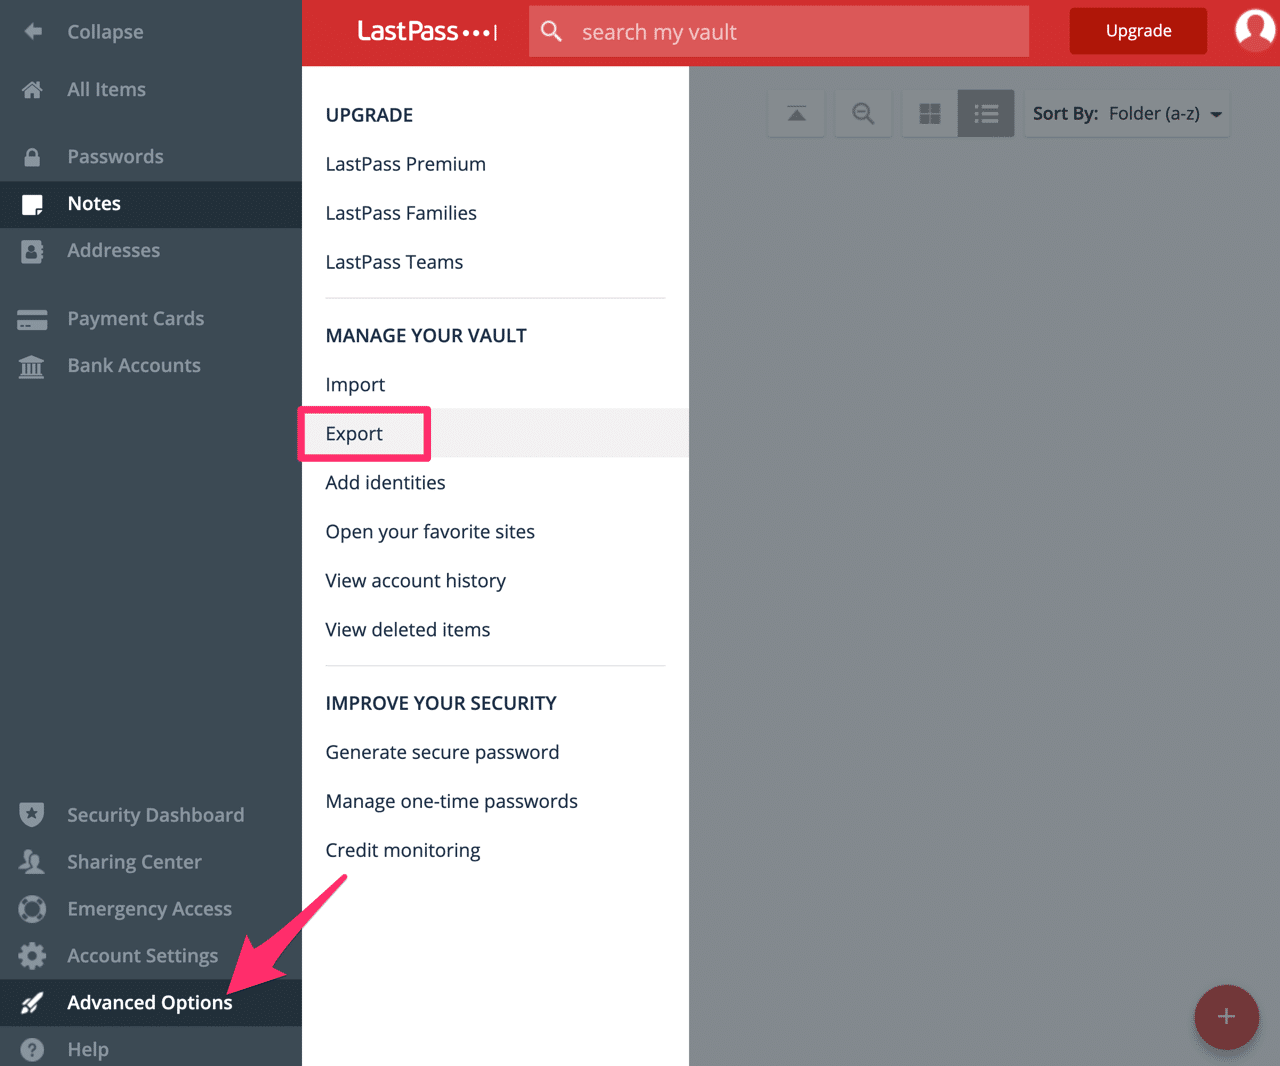The width and height of the screenshot is (1280, 1066).
Task: Choose LastPass Premium
Action: [x=406, y=164]
